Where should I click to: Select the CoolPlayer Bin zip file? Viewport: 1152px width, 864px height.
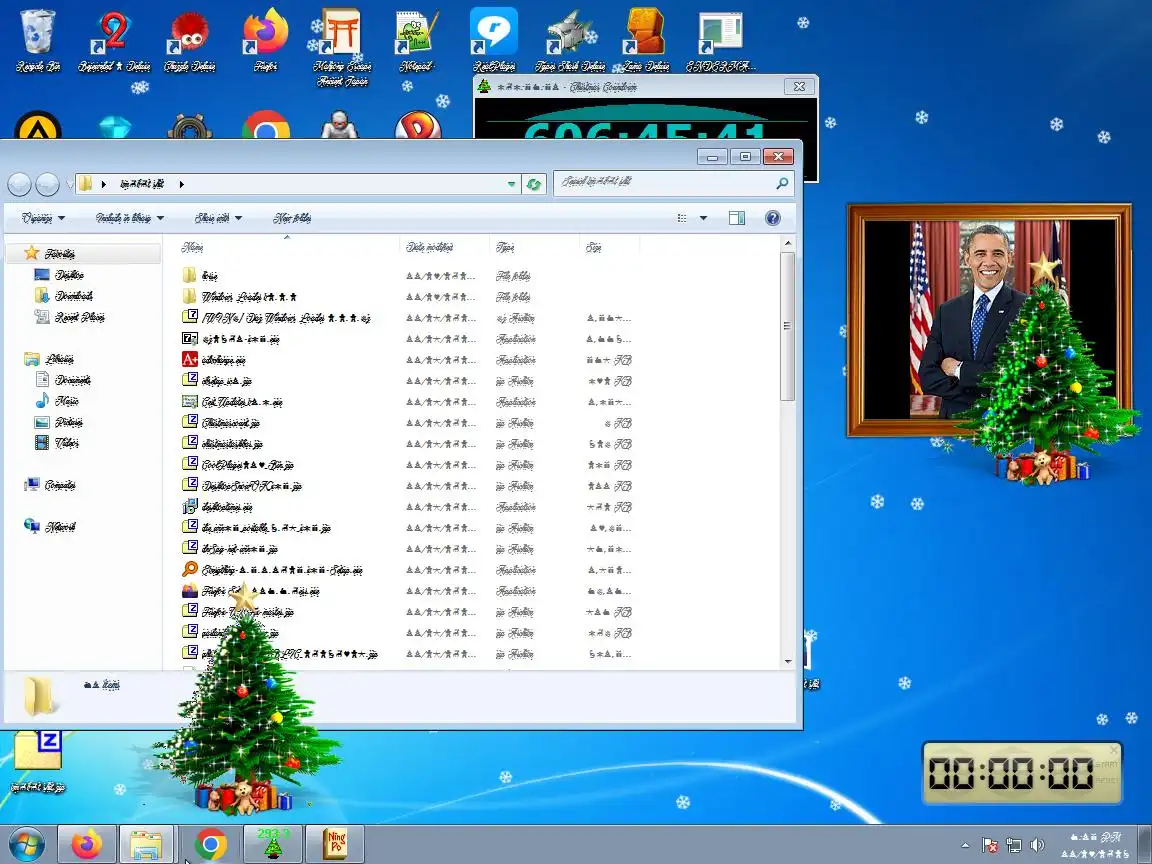click(x=408, y=465)
